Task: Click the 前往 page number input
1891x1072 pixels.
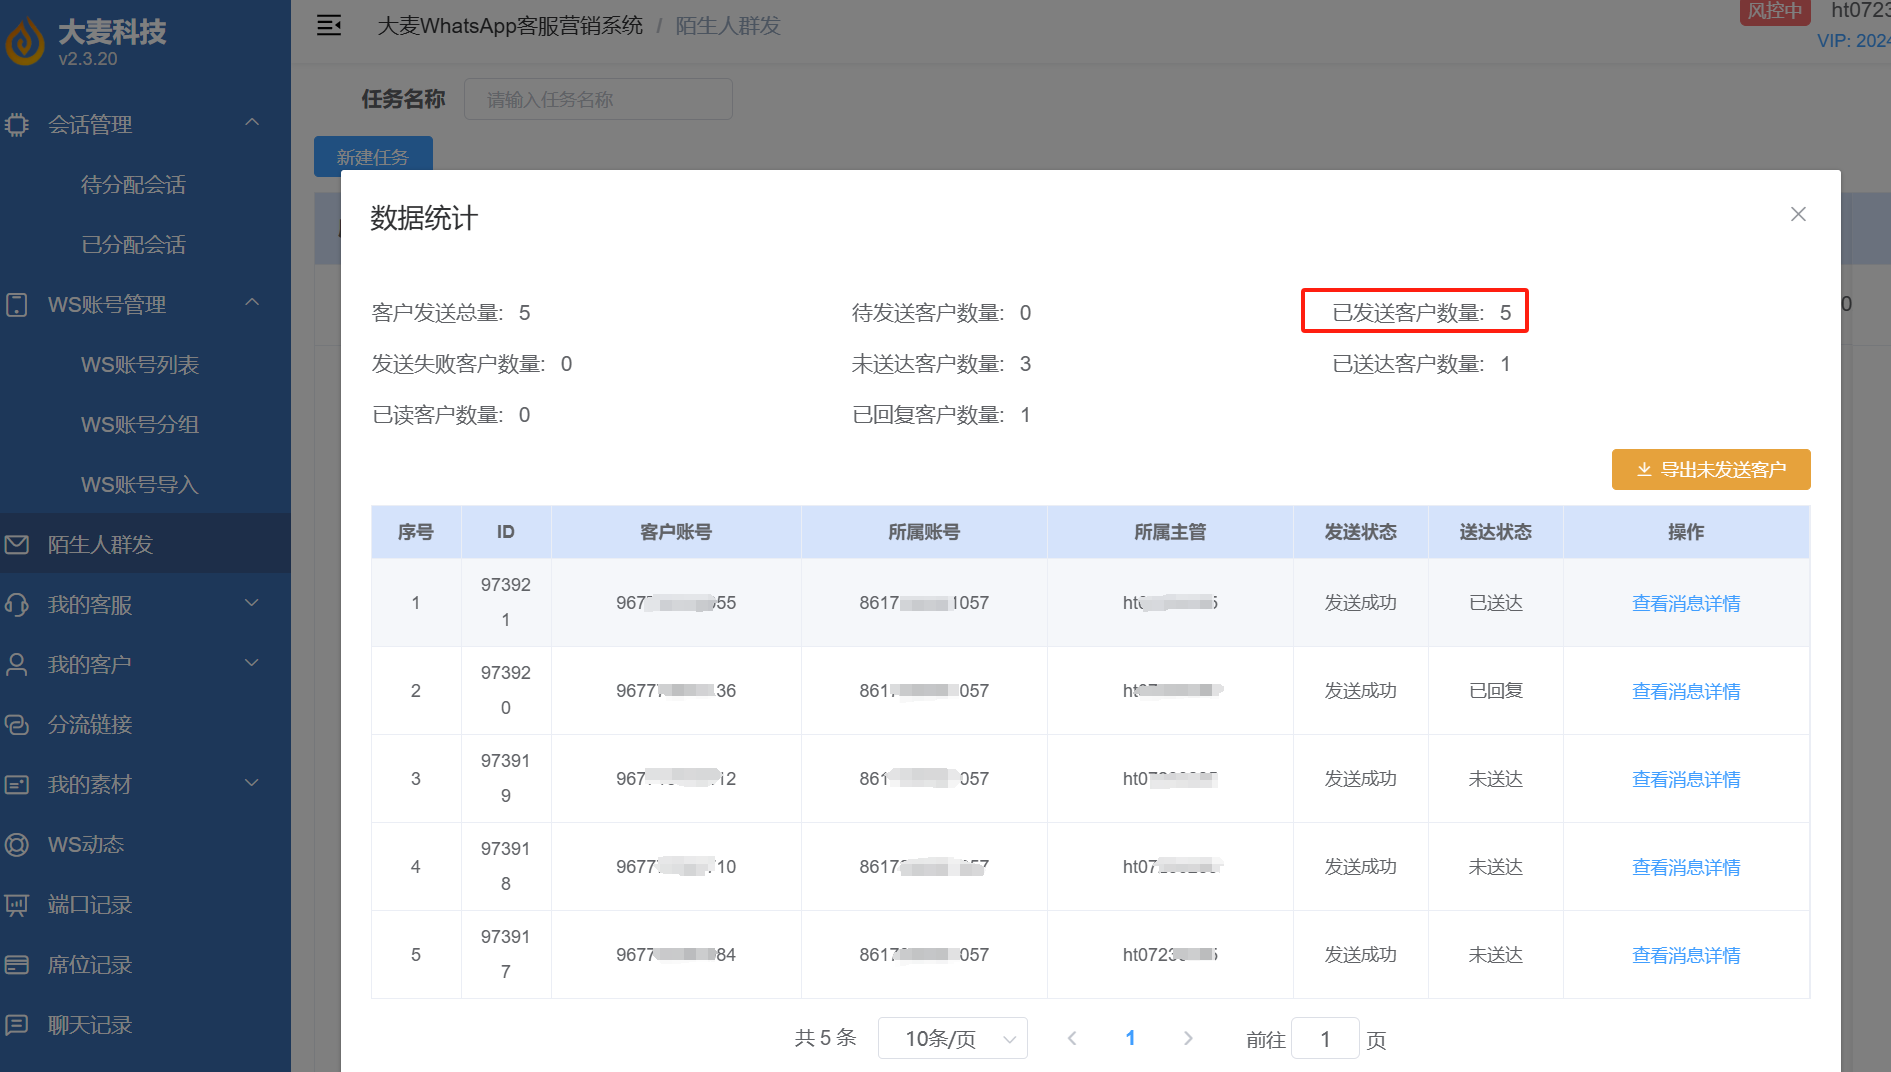Action: 1325,1038
